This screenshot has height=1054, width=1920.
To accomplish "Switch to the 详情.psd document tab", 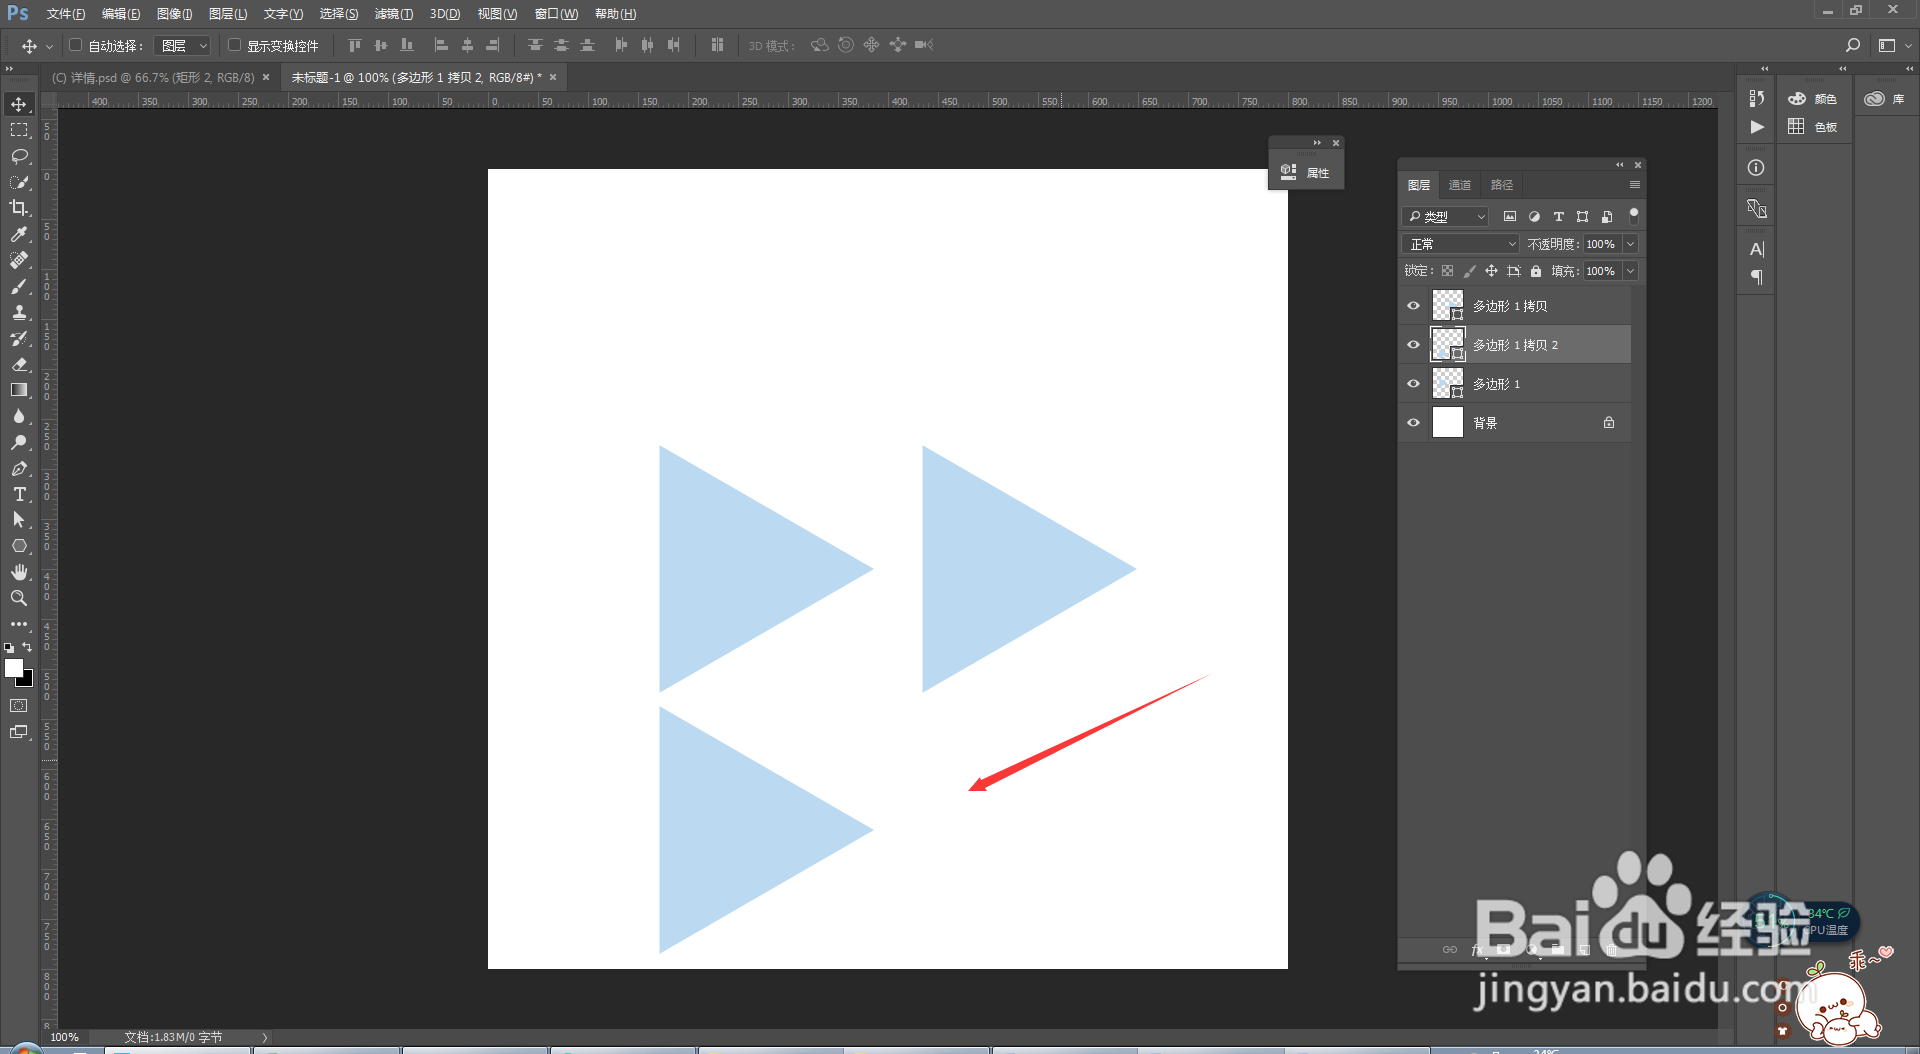I will click(x=153, y=77).
